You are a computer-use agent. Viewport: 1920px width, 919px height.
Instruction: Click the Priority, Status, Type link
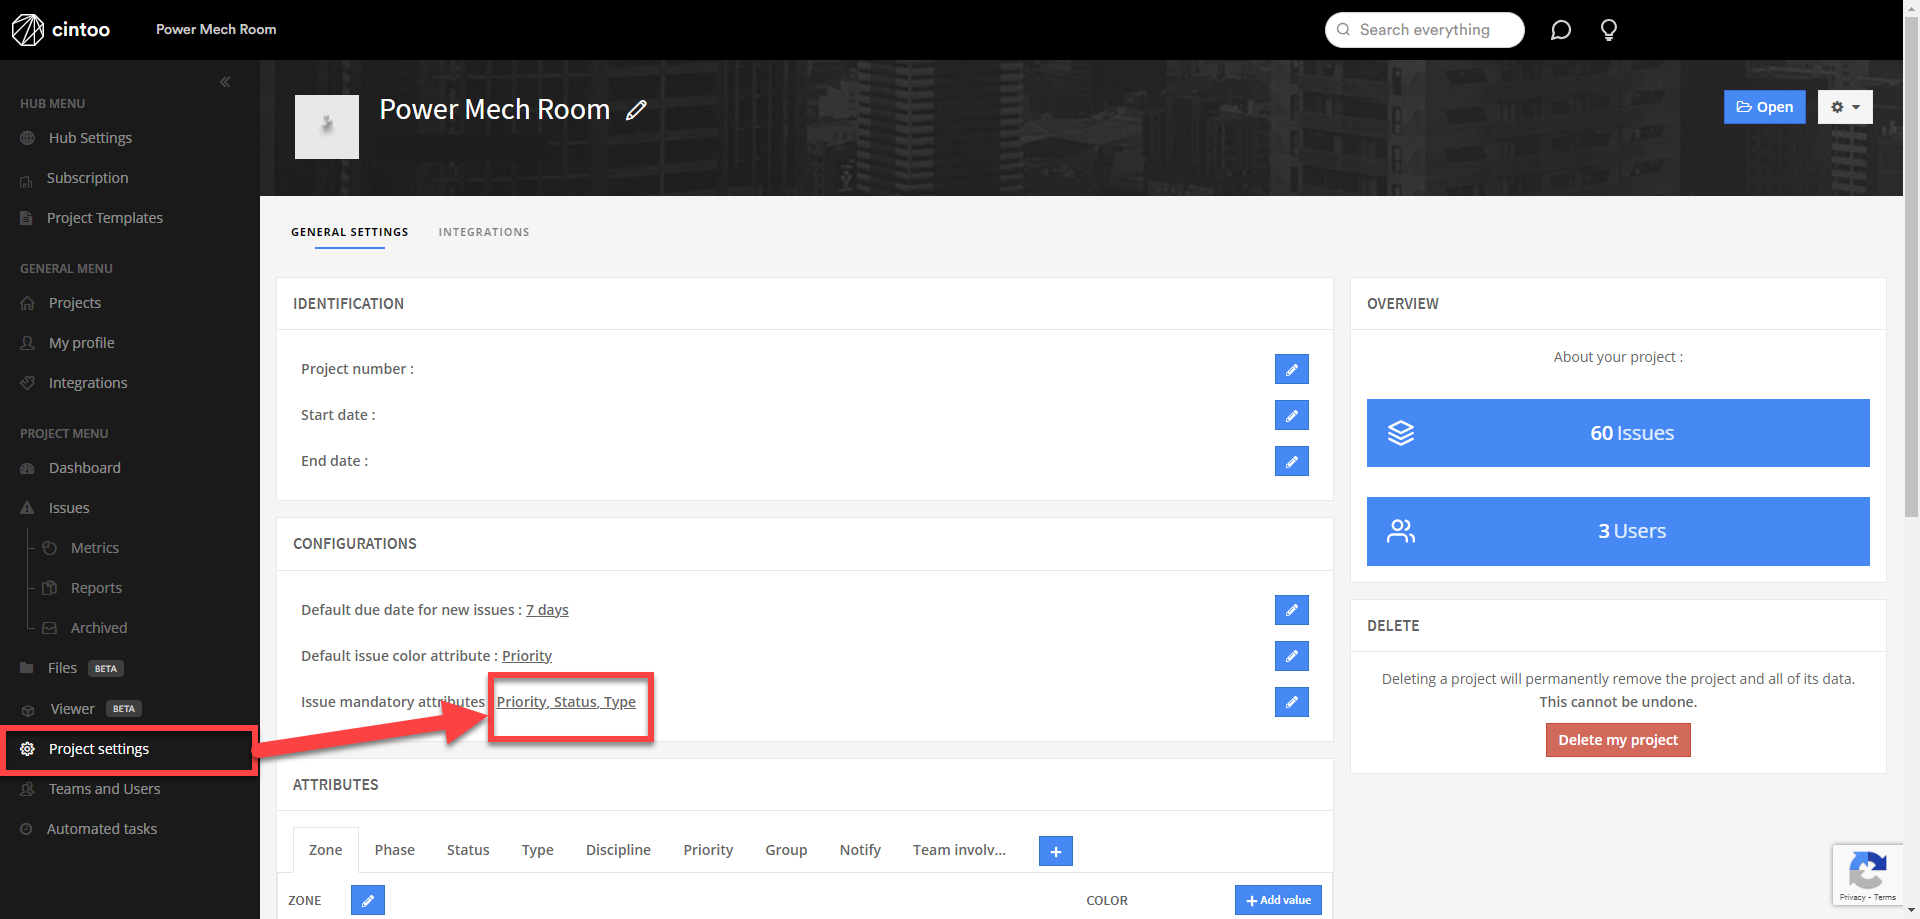566,702
